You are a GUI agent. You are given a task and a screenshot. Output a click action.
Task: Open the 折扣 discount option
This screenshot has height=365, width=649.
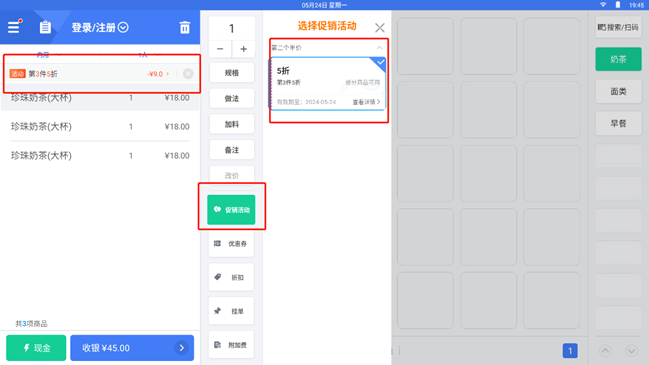[x=231, y=277]
